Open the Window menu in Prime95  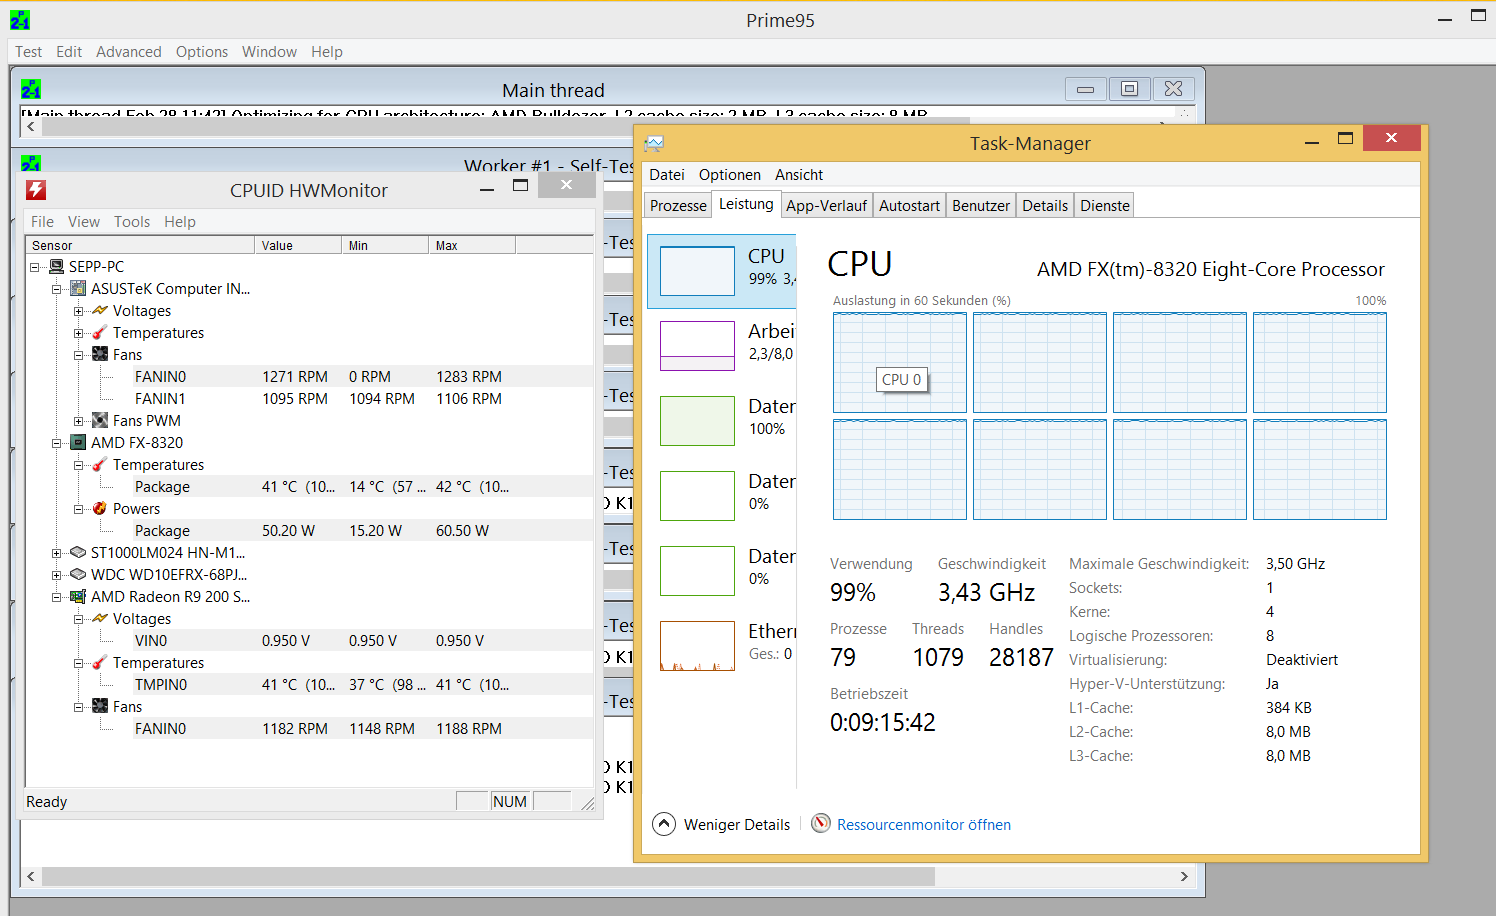point(269,52)
